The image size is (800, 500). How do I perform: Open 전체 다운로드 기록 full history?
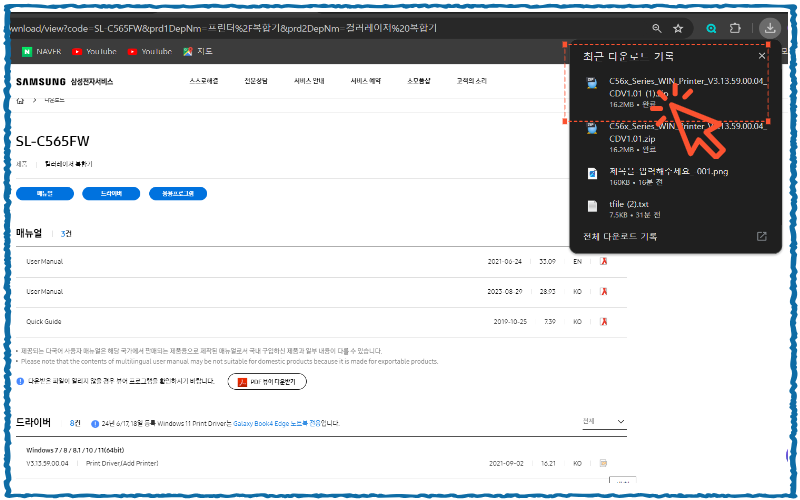click(620, 236)
